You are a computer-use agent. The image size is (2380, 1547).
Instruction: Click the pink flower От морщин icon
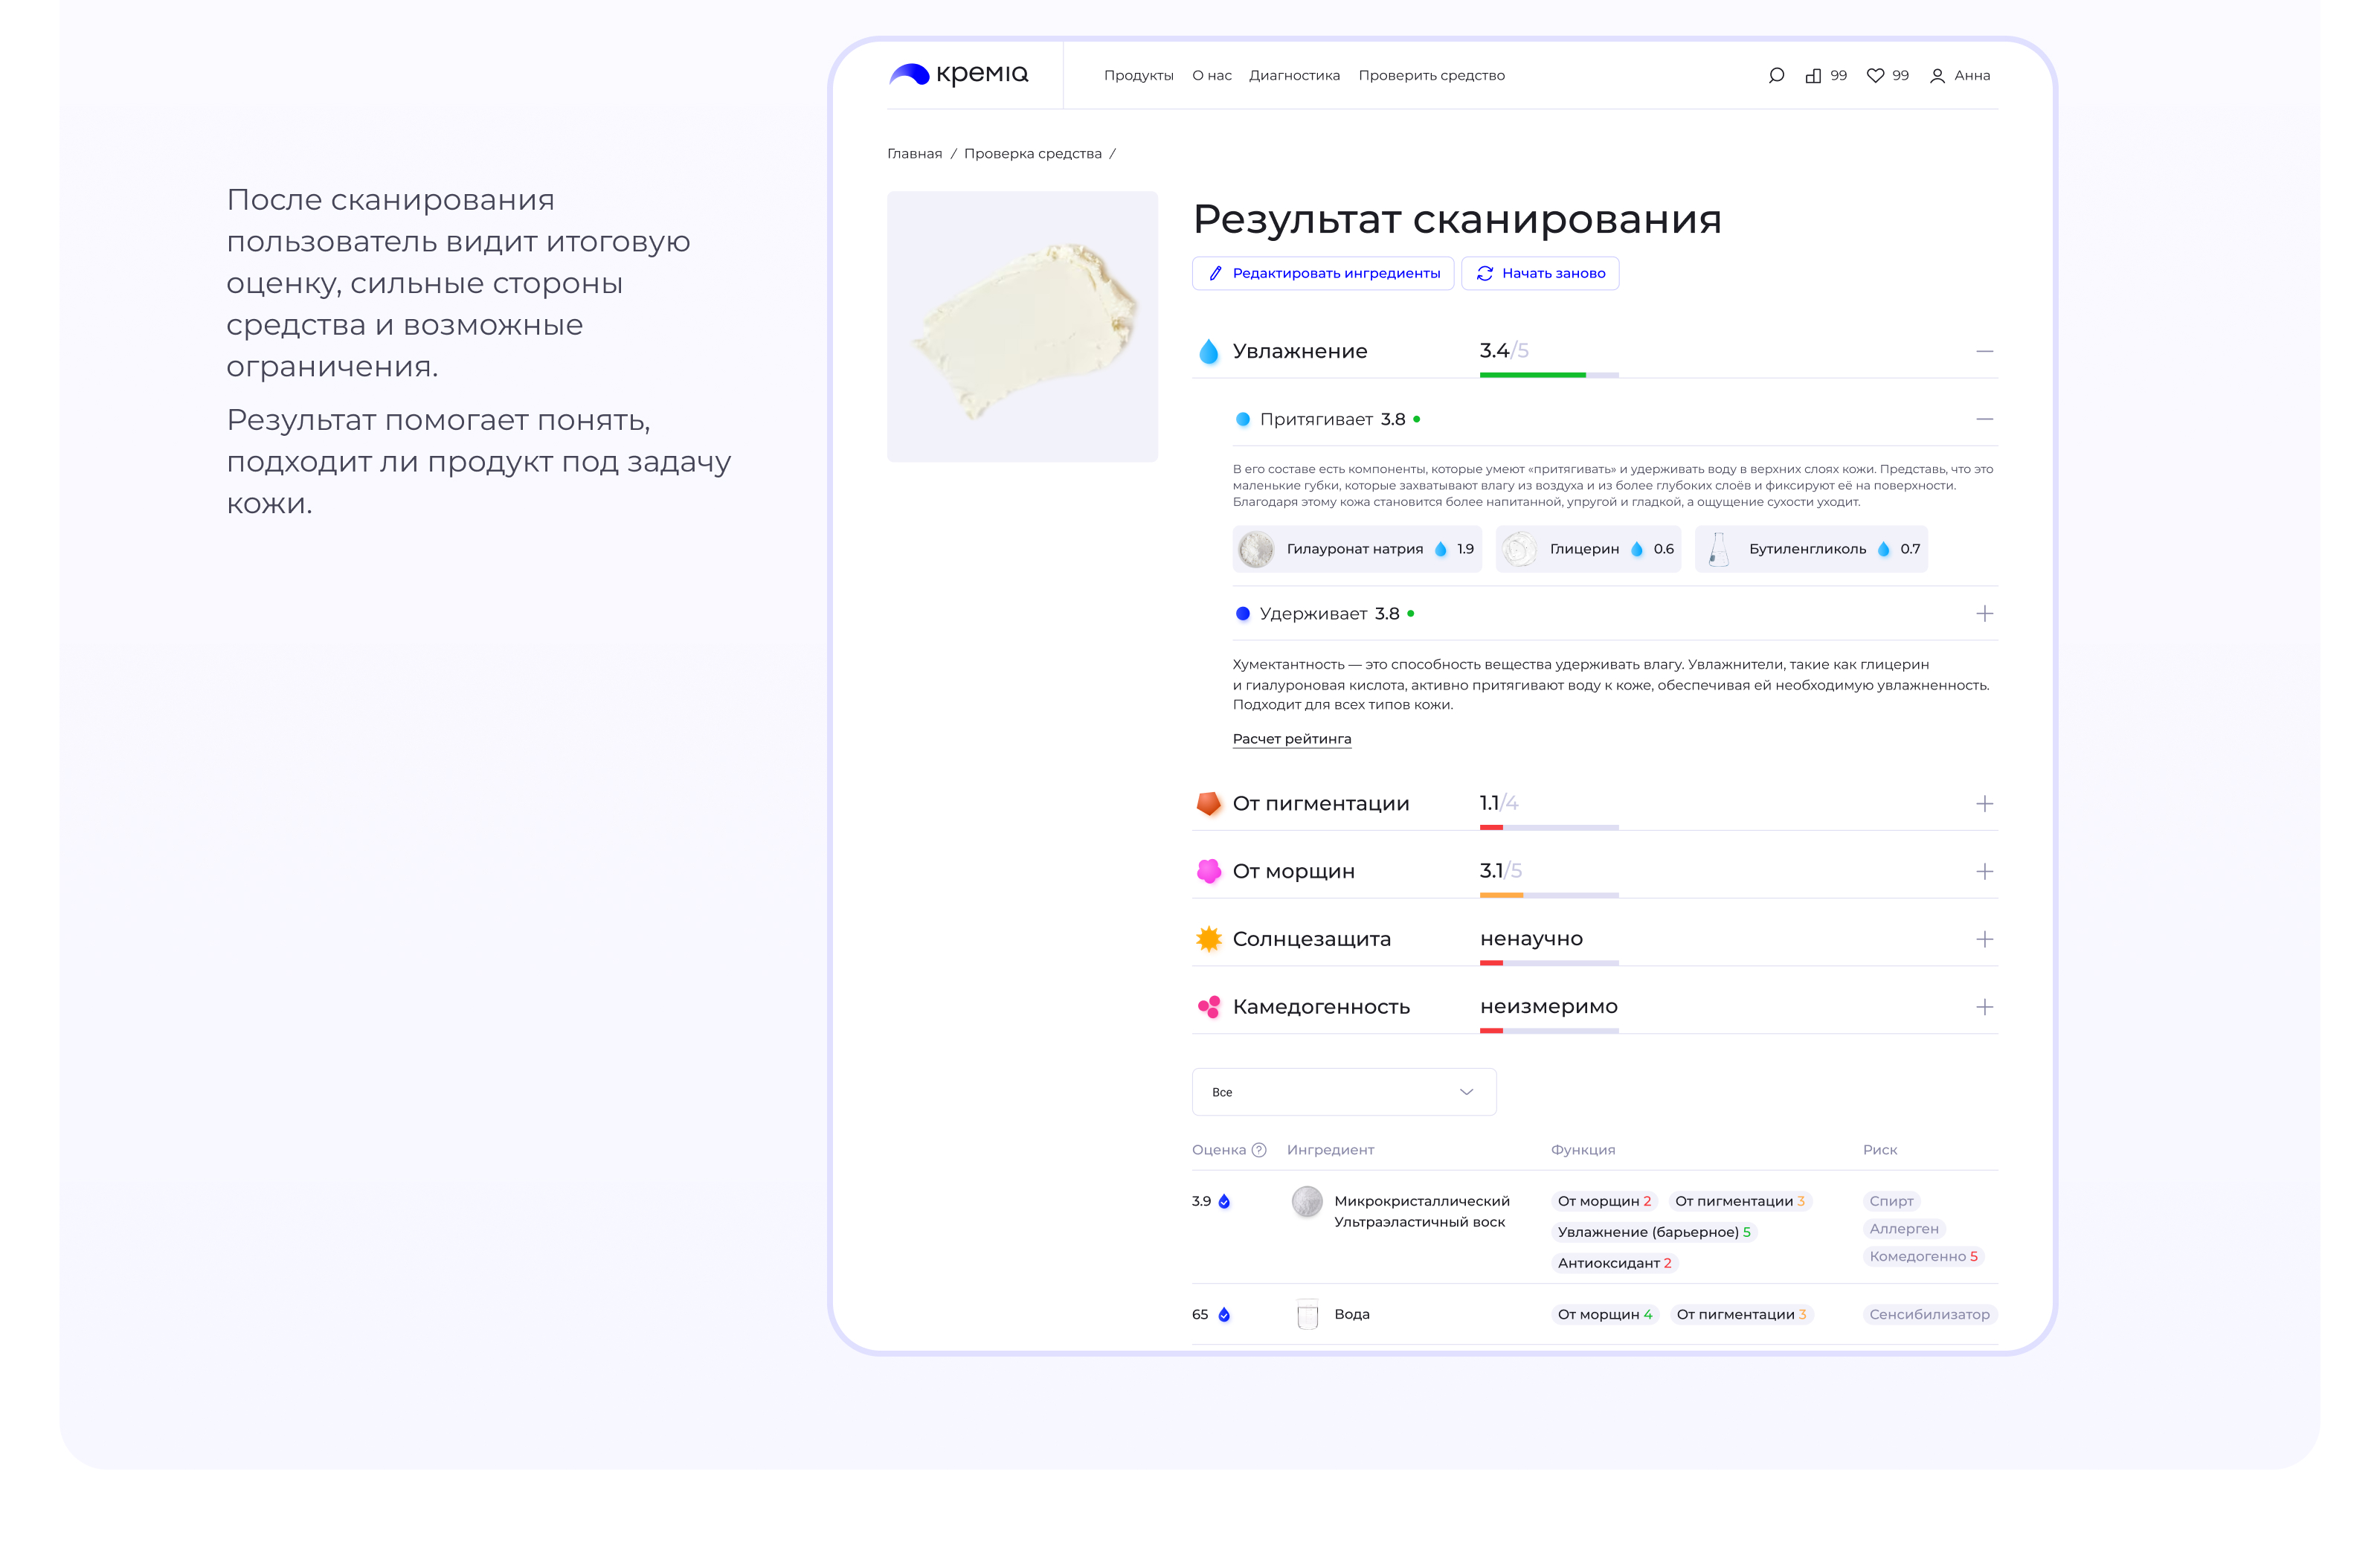point(1209,871)
